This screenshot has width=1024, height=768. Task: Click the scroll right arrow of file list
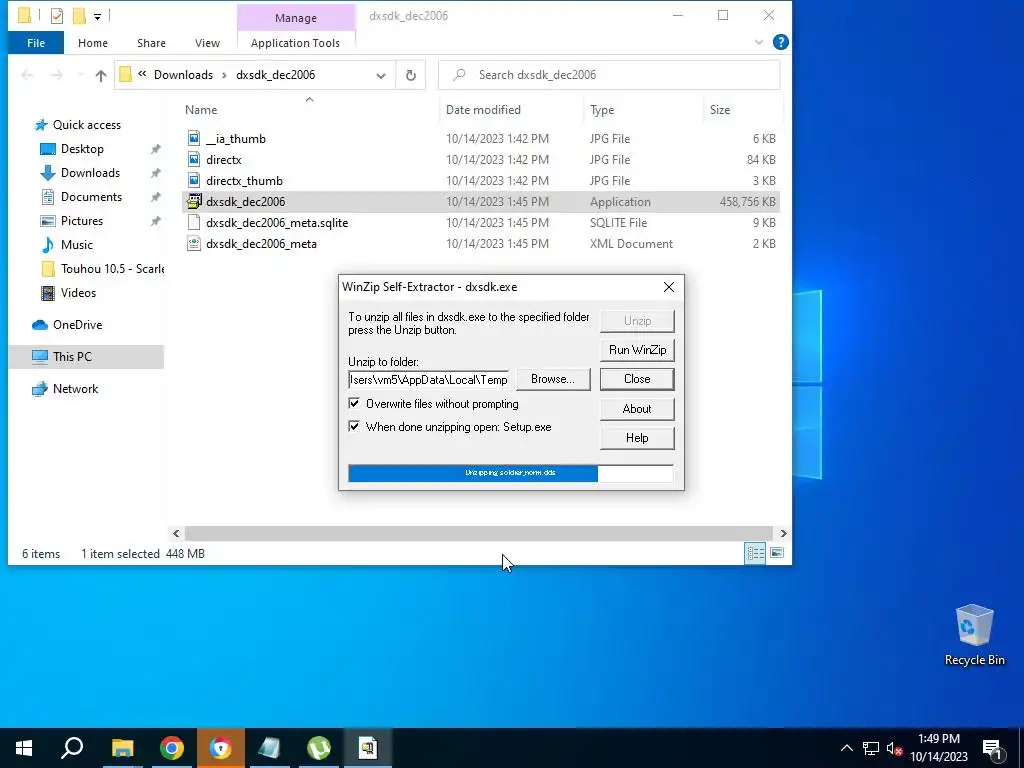point(783,534)
